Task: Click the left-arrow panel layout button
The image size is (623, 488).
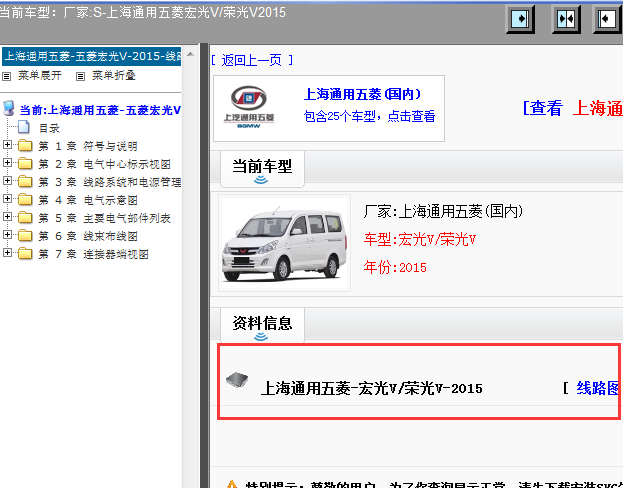Action: 608,19
